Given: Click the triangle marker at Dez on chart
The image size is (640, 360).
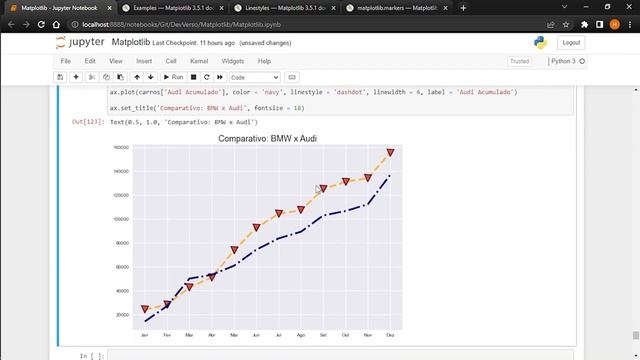Looking at the screenshot, I should click(x=390, y=152).
